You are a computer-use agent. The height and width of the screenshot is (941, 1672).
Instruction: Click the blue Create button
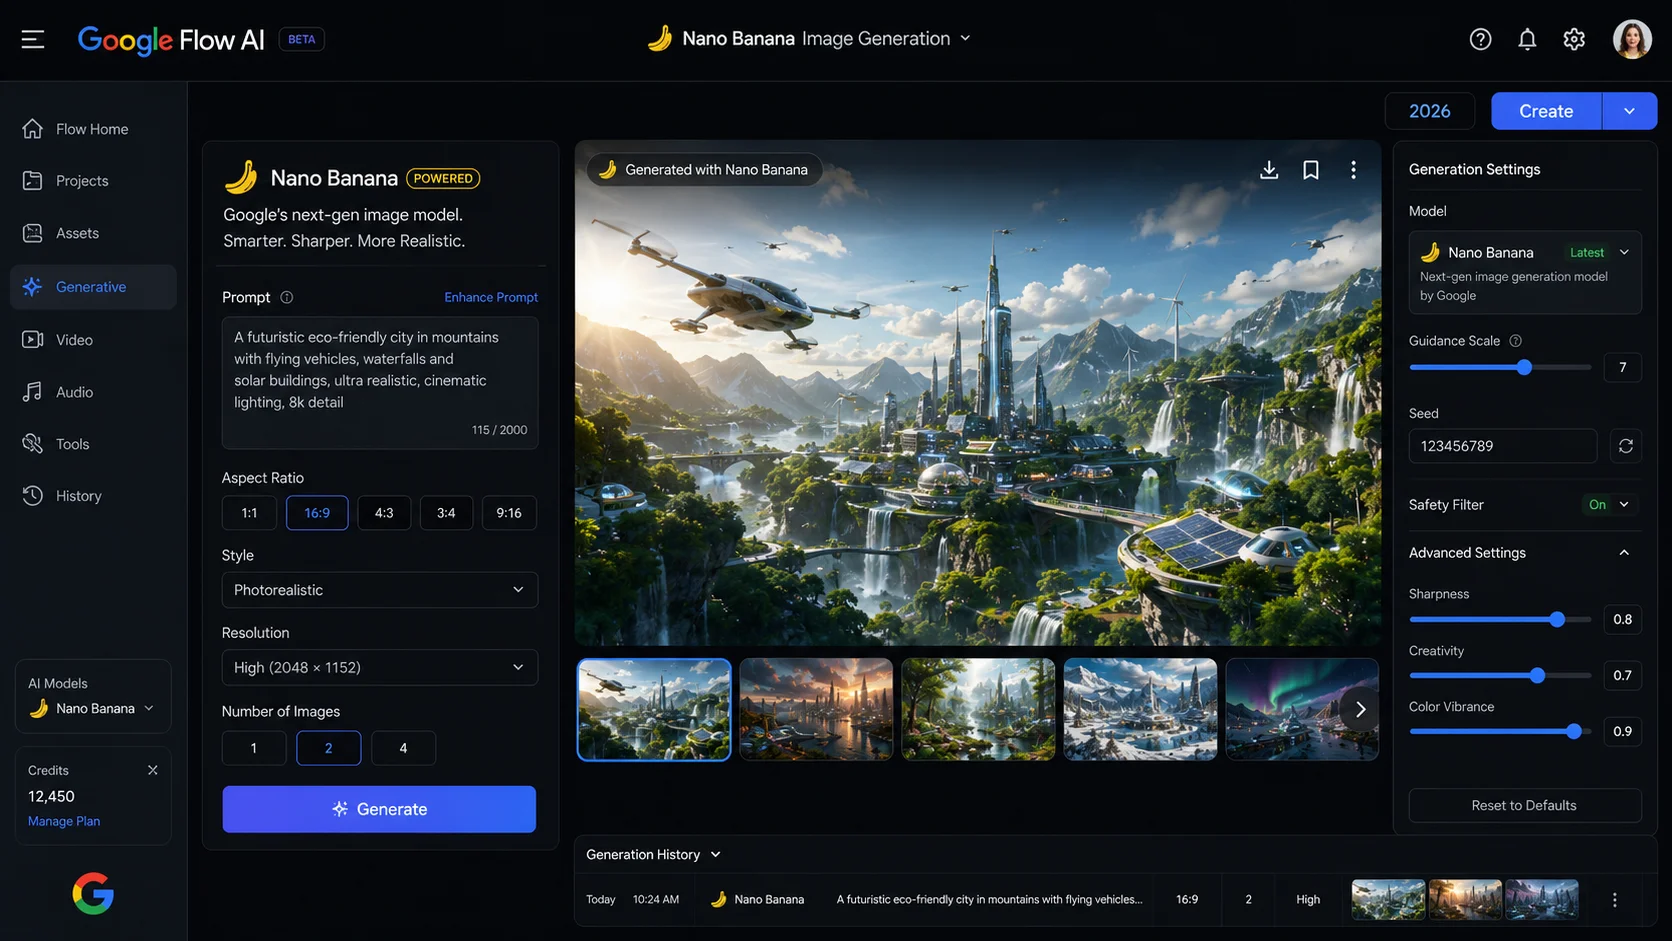[1546, 111]
